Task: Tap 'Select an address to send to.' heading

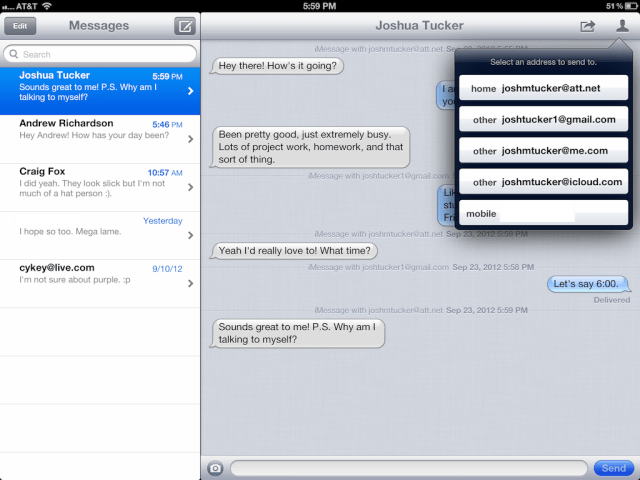Action: (543, 62)
